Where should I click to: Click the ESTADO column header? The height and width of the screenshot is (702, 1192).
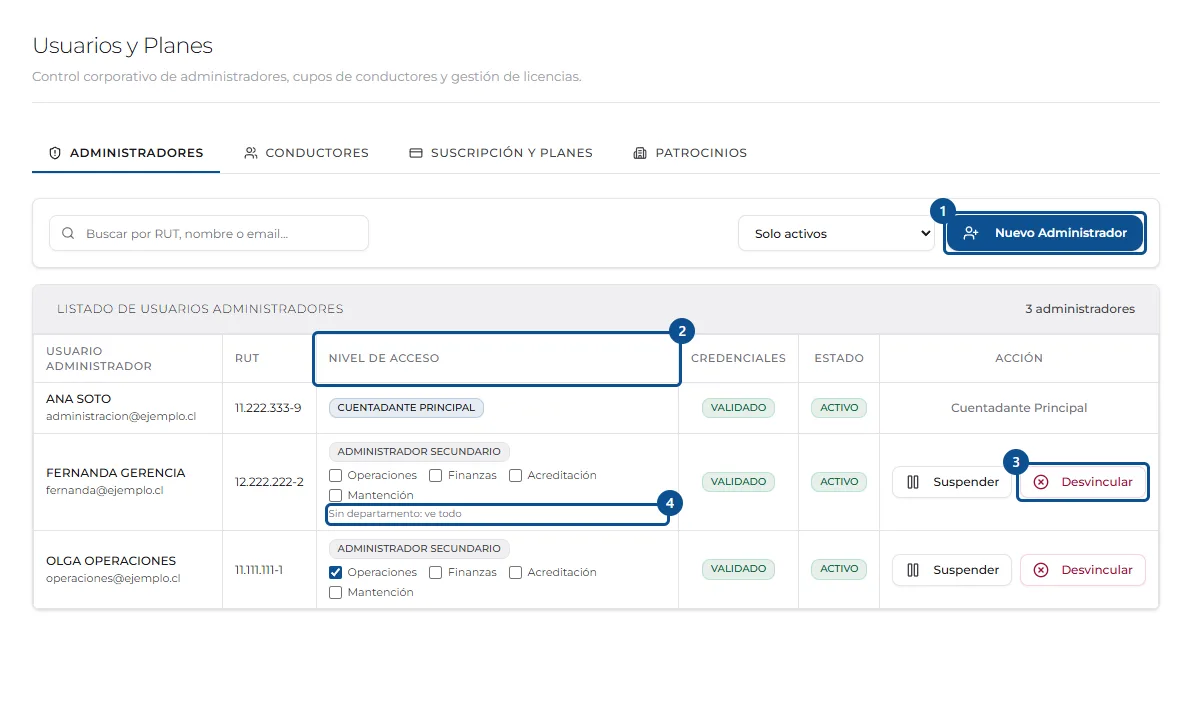(839, 358)
